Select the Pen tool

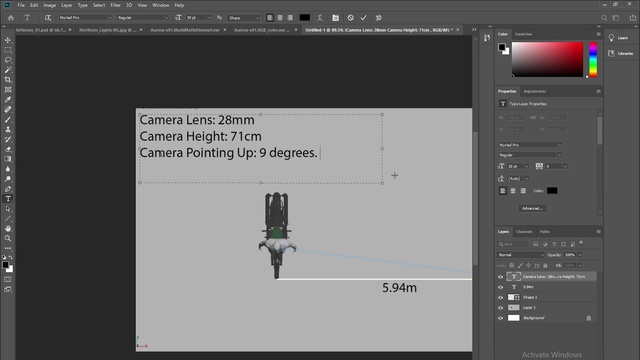8,189
